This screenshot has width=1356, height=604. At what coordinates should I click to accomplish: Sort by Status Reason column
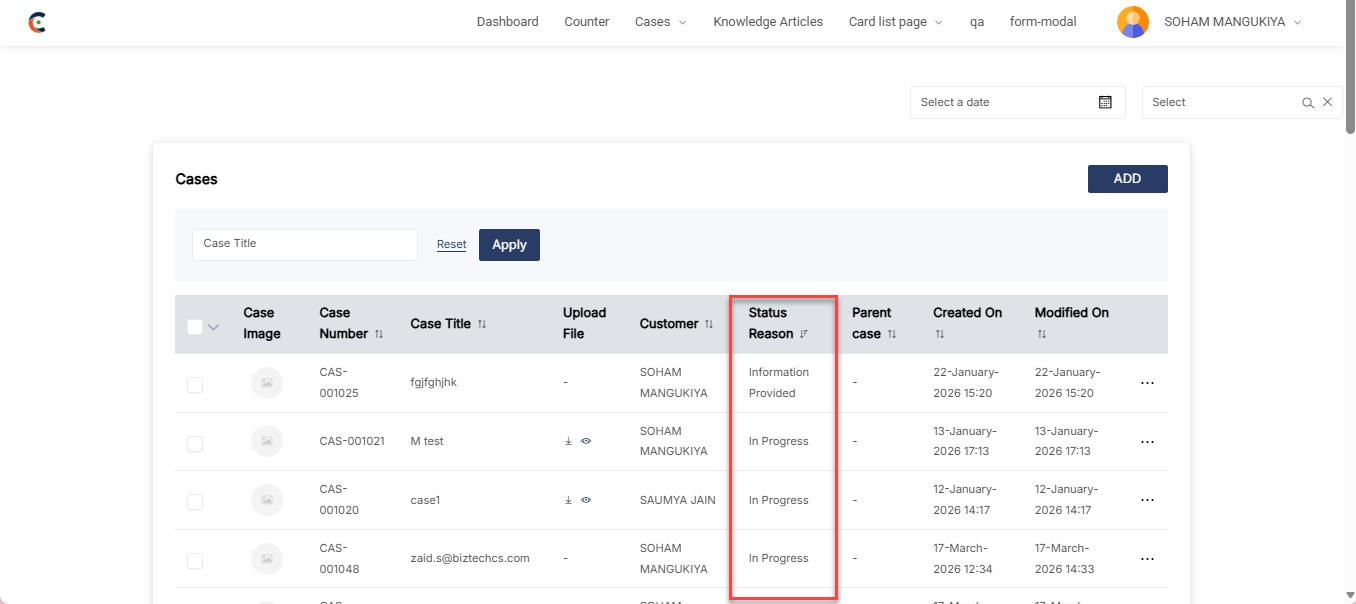click(x=803, y=335)
